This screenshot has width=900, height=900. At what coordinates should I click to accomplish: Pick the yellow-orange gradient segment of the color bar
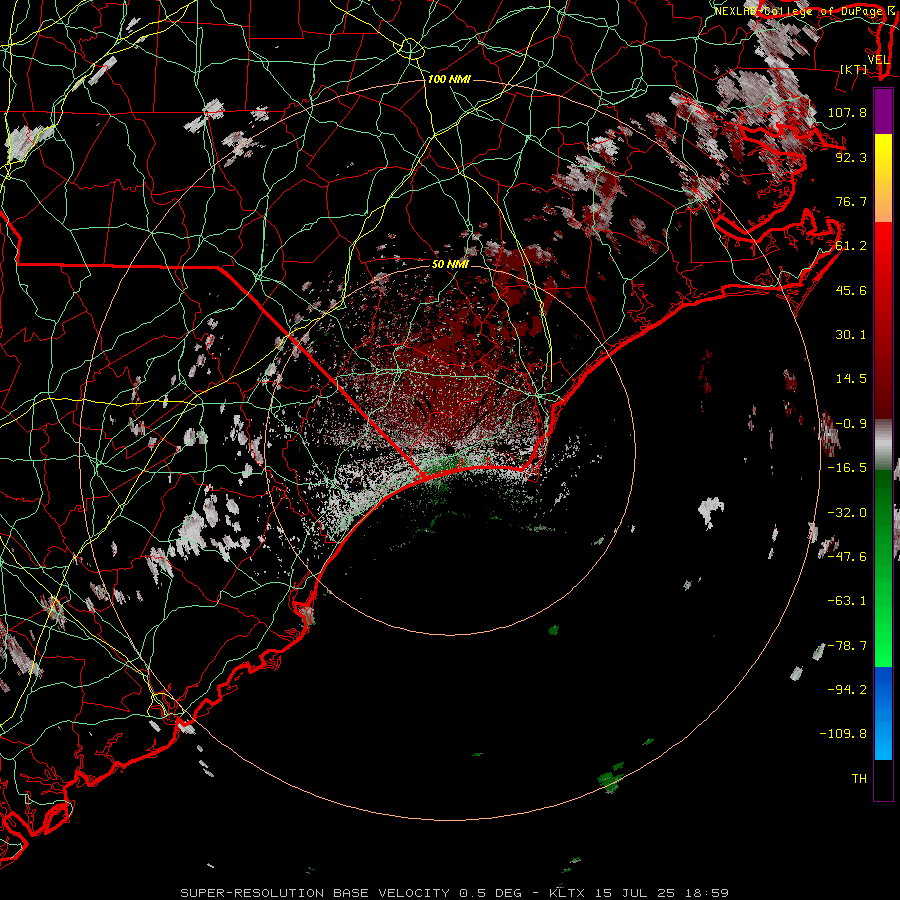(x=883, y=178)
